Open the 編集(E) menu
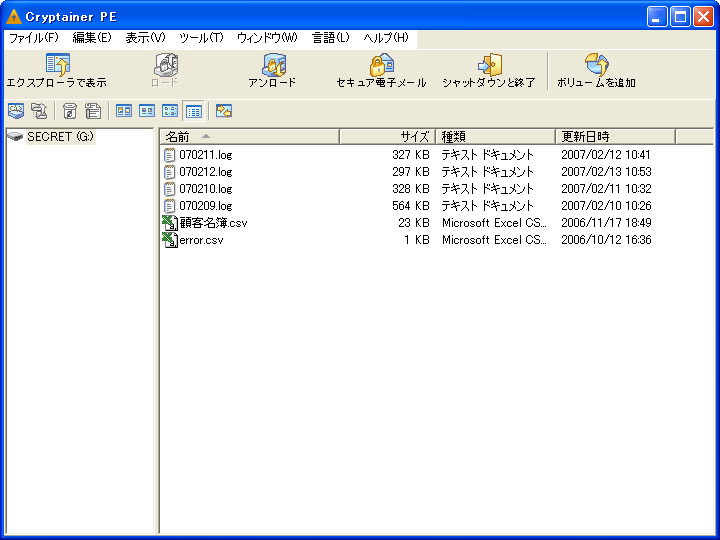Image resolution: width=720 pixels, height=540 pixels. (x=92, y=38)
